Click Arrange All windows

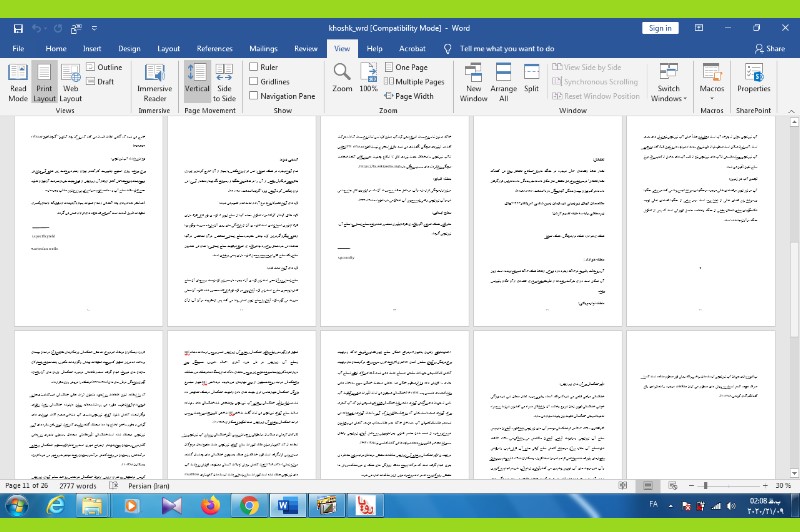pos(503,82)
